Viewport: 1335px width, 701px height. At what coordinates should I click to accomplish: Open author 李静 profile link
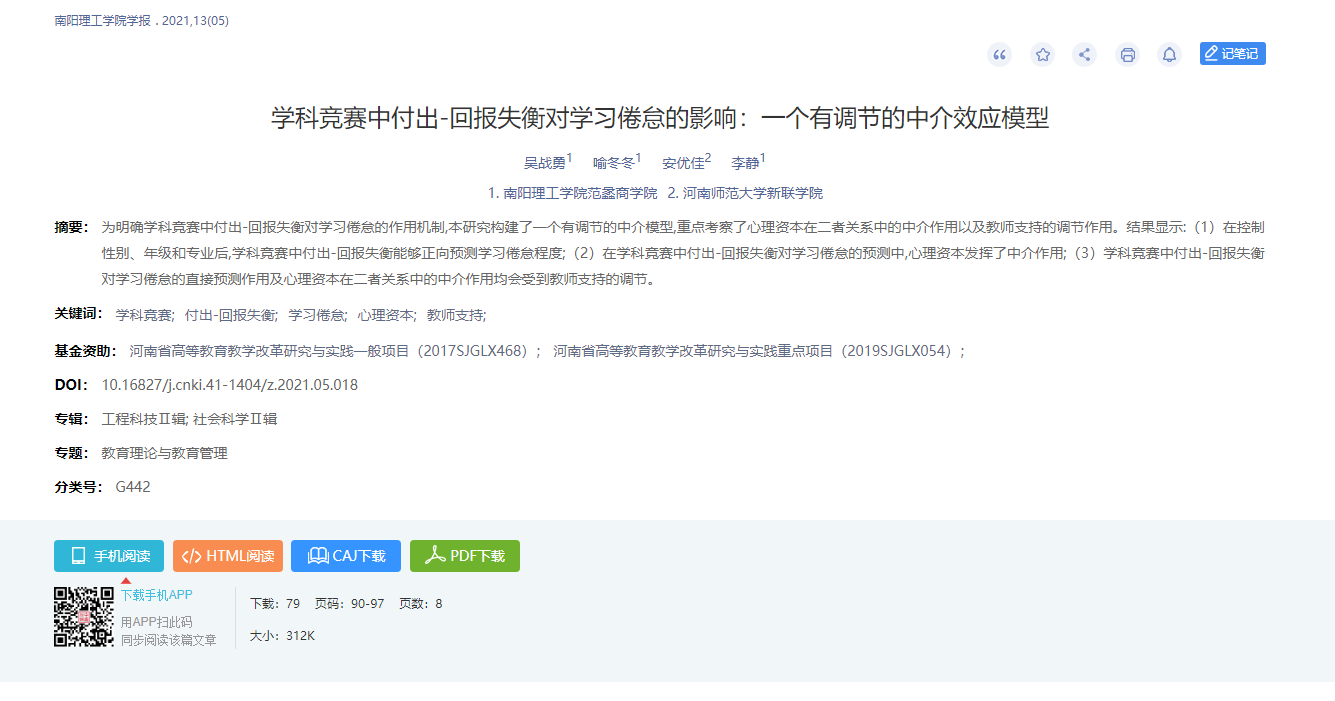point(745,163)
